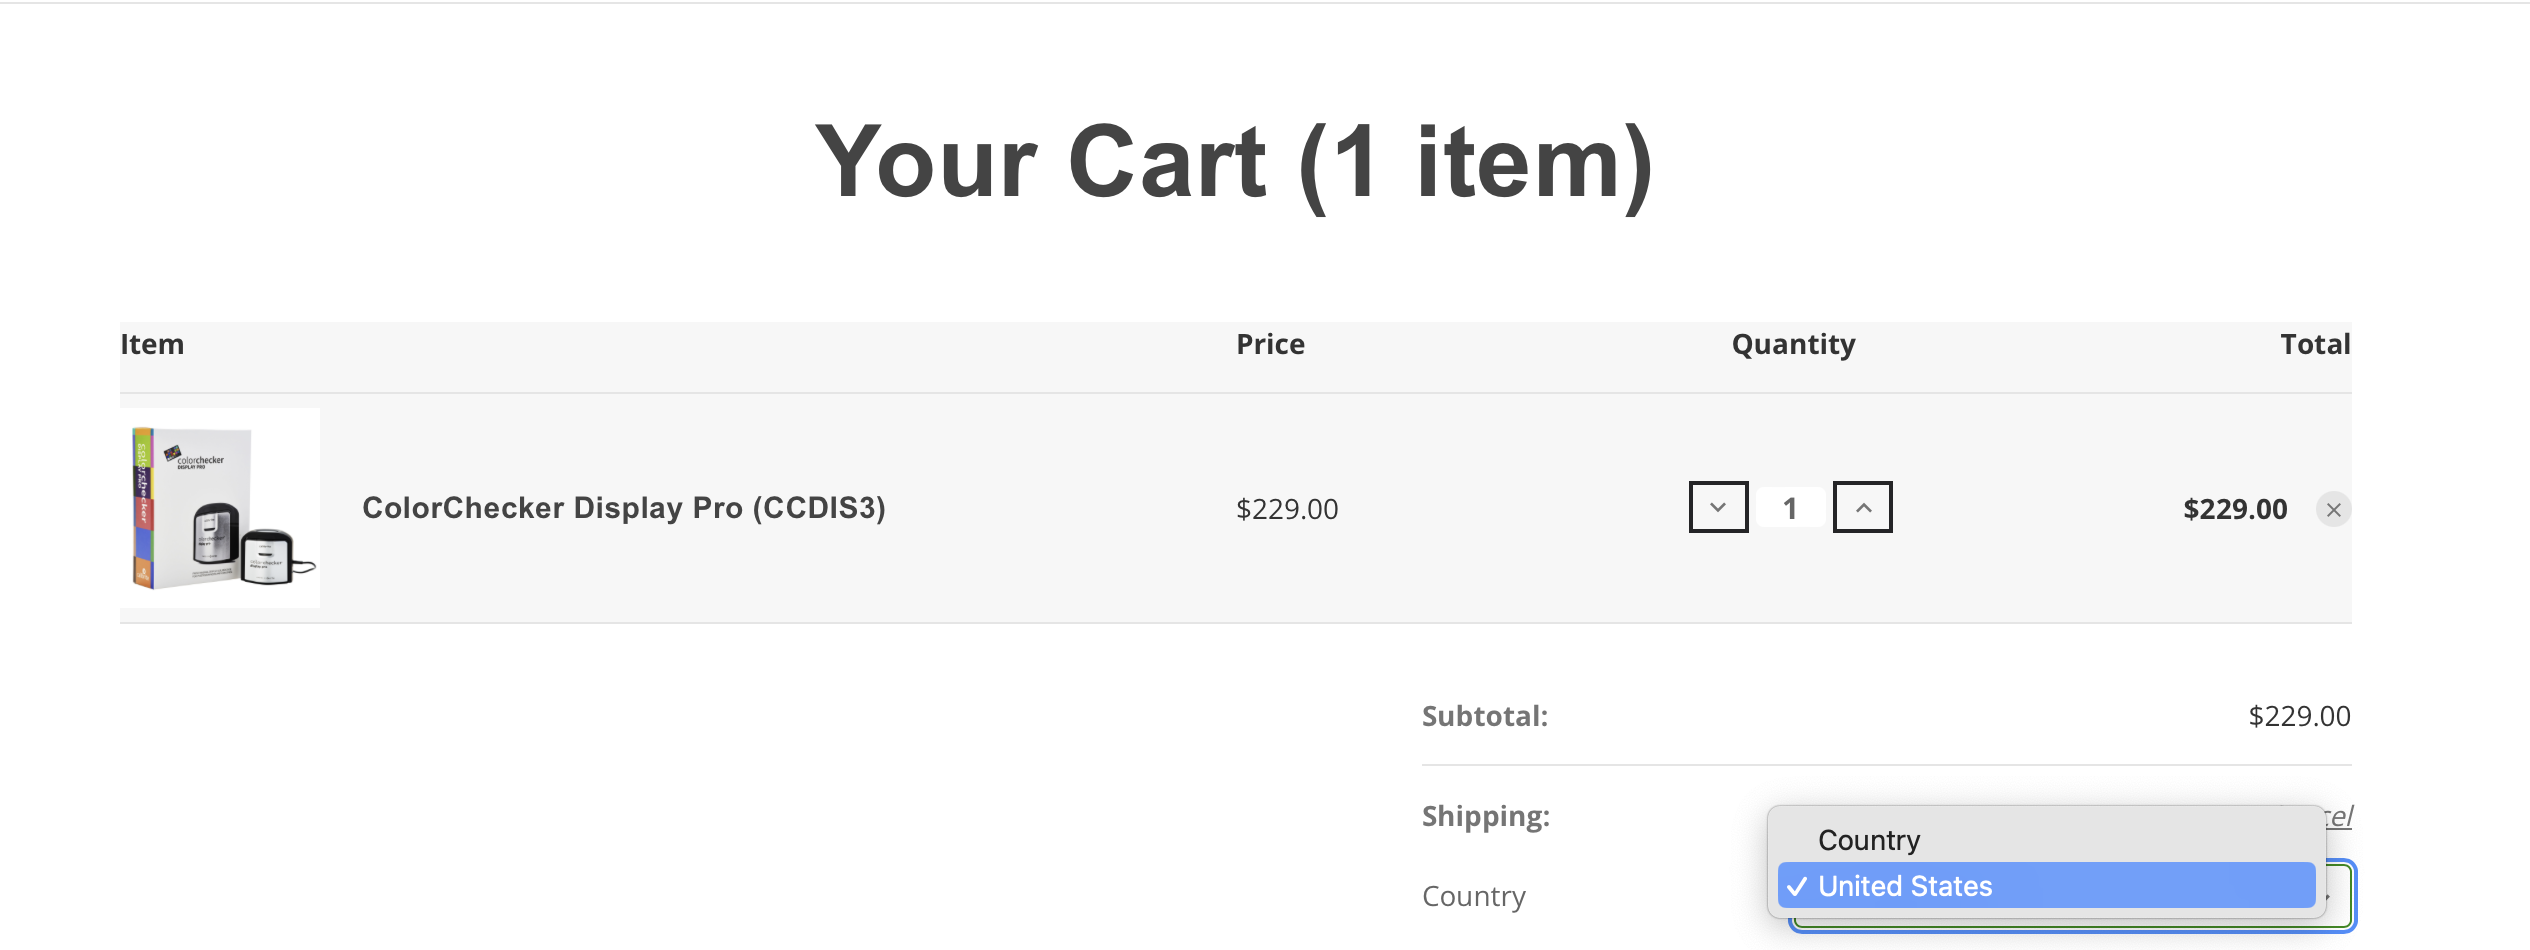
Task: Click the Country field label
Action: (x=1473, y=896)
